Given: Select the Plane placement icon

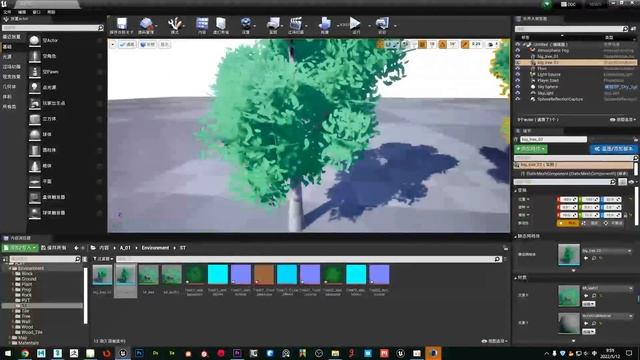Looking at the screenshot, I should point(35,181).
